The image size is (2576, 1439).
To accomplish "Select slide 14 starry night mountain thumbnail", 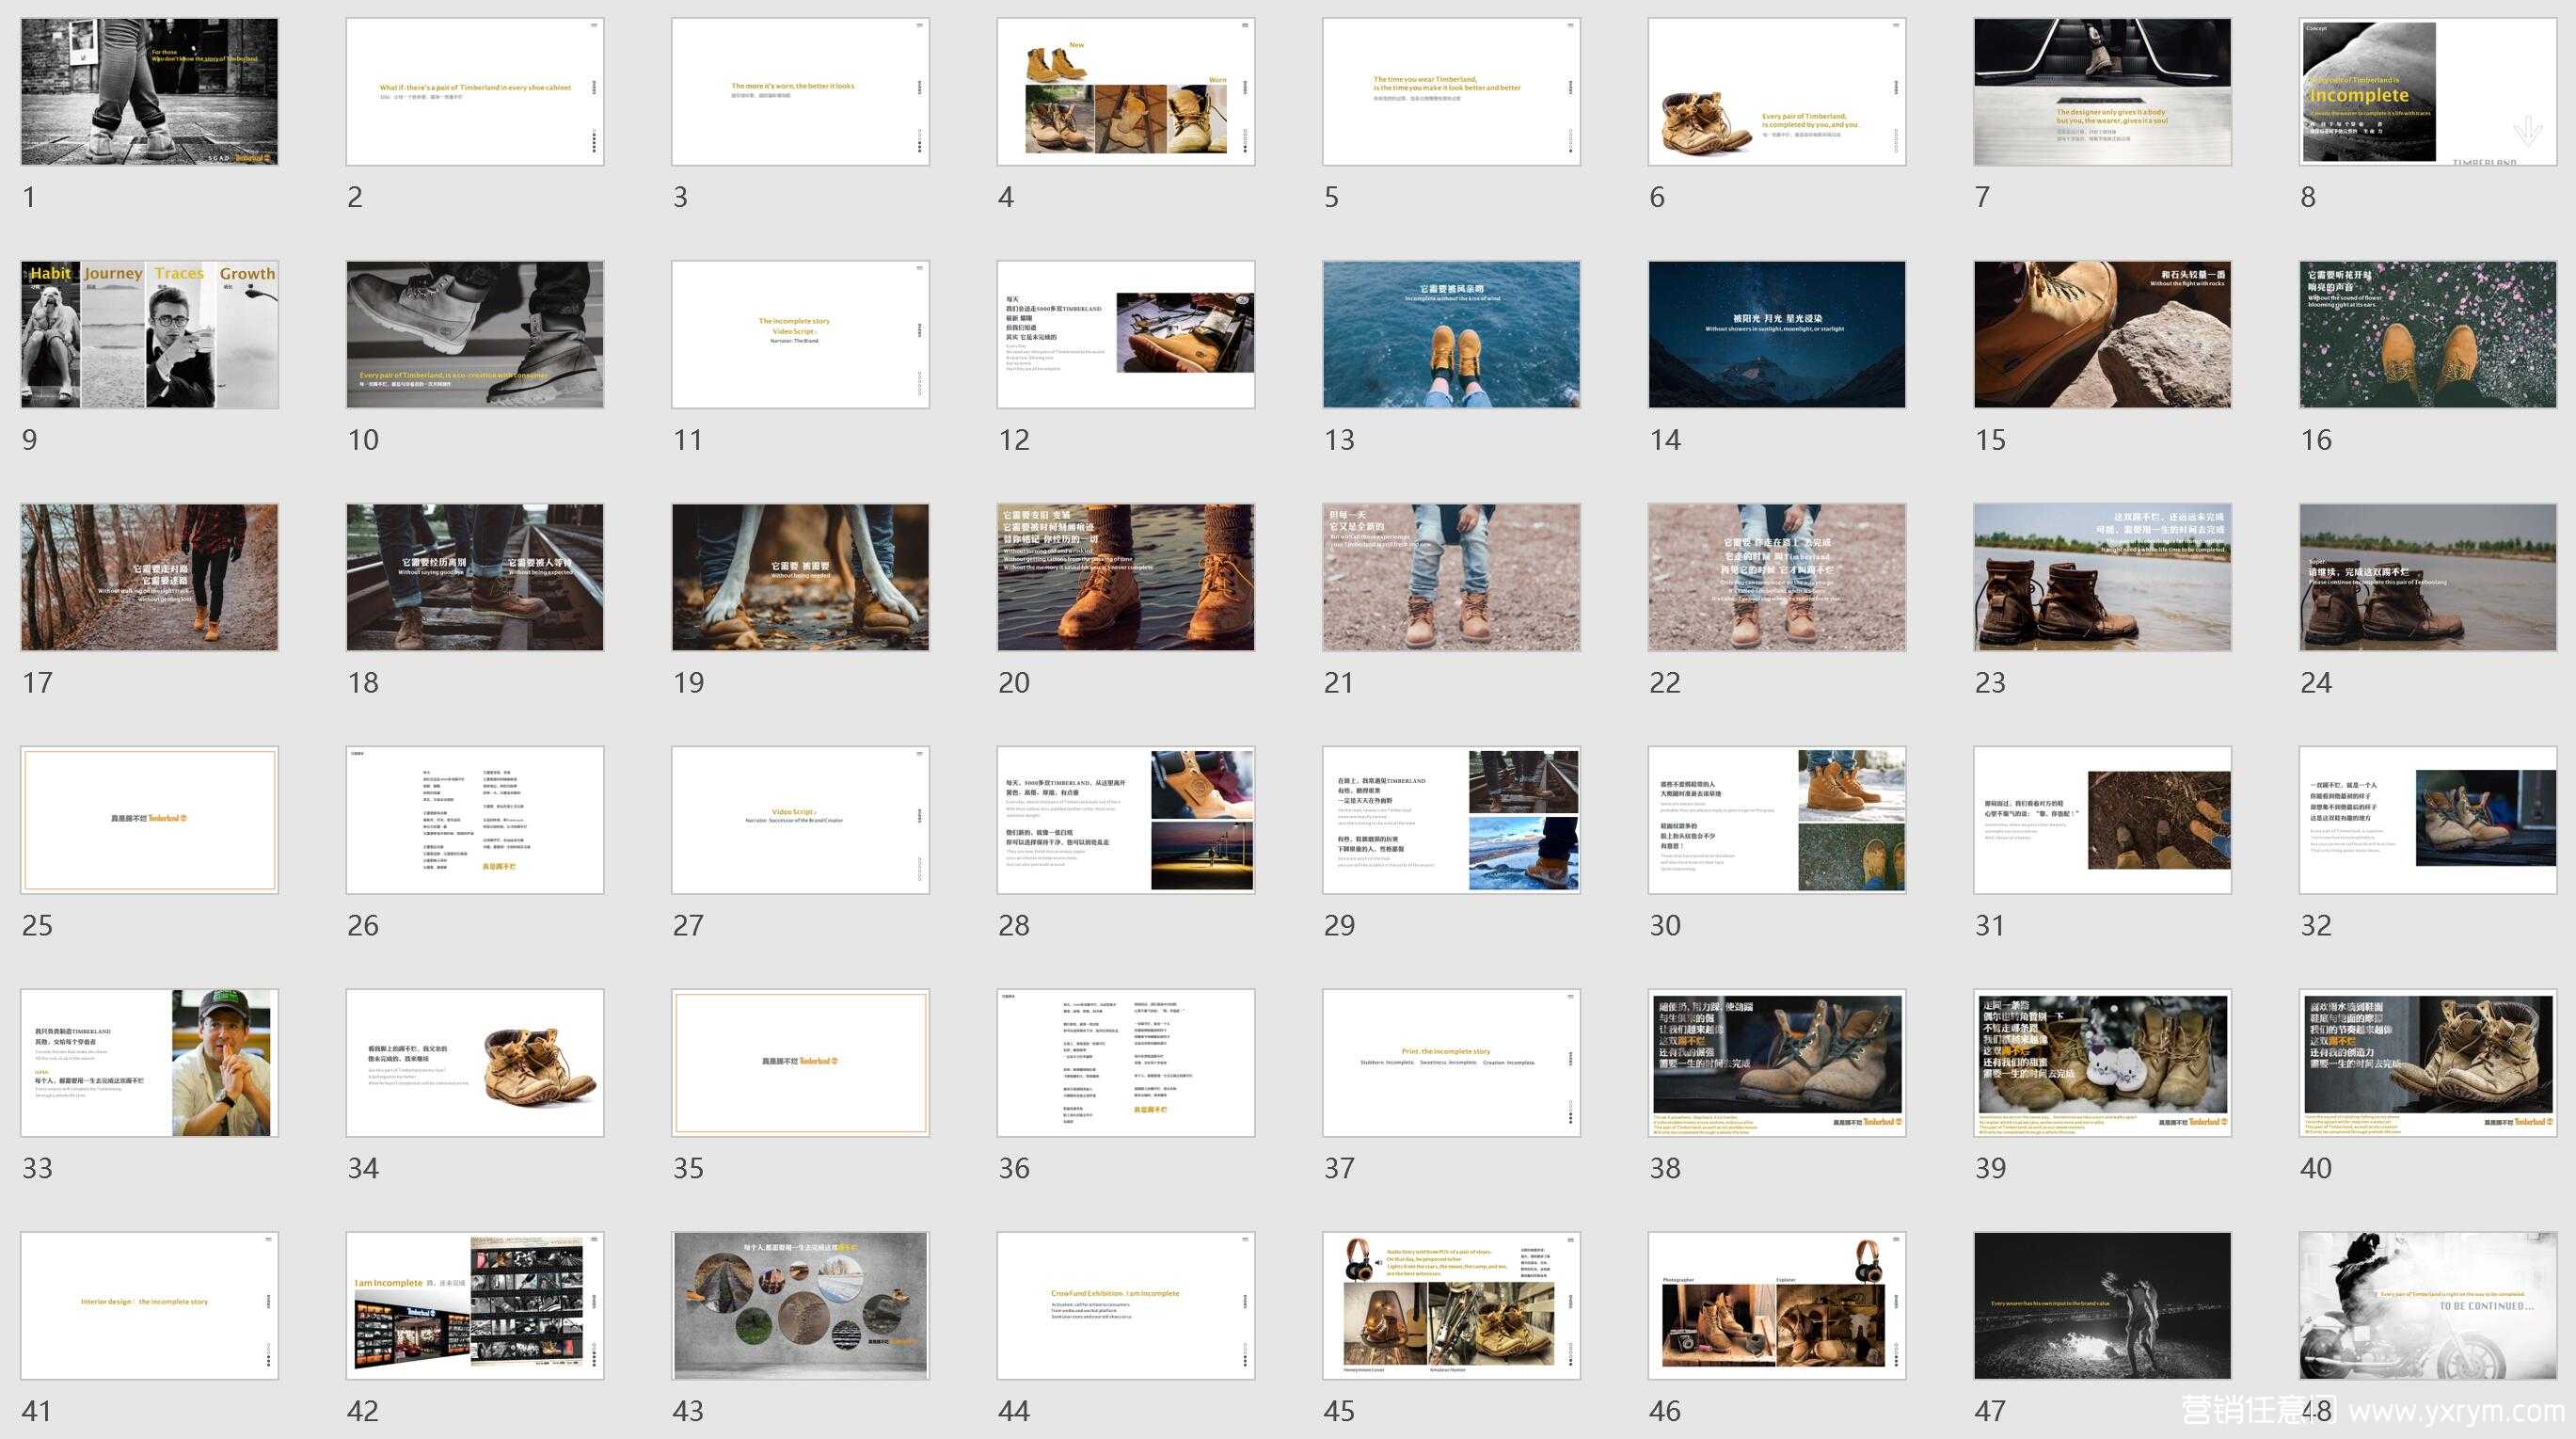I will pos(1777,334).
